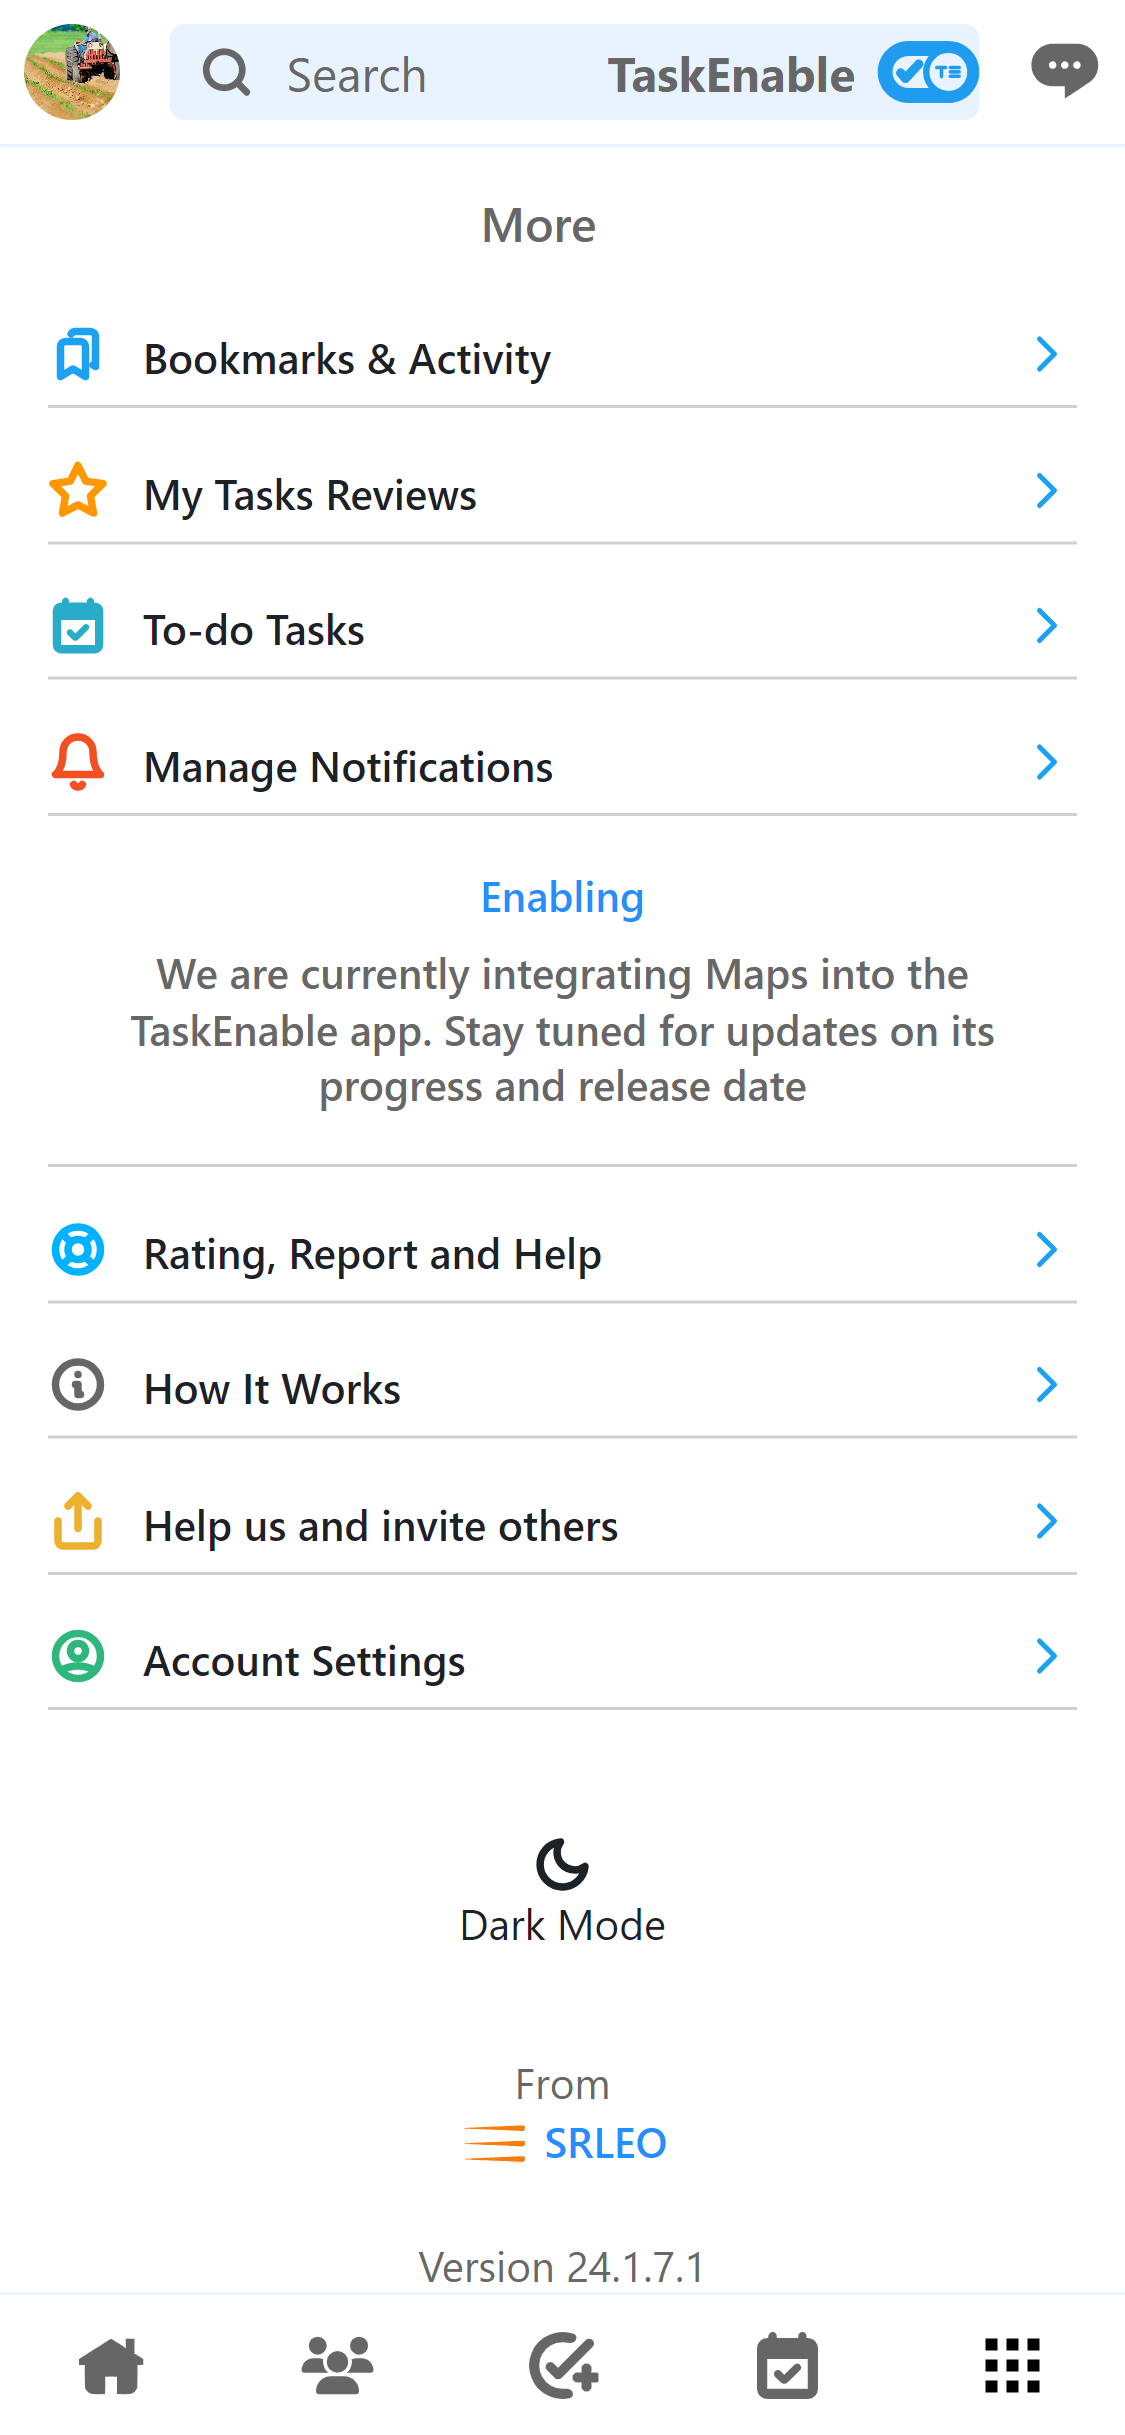The width and height of the screenshot is (1125, 2435).
Task: Click the orange bell notifications icon
Action: (x=78, y=763)
